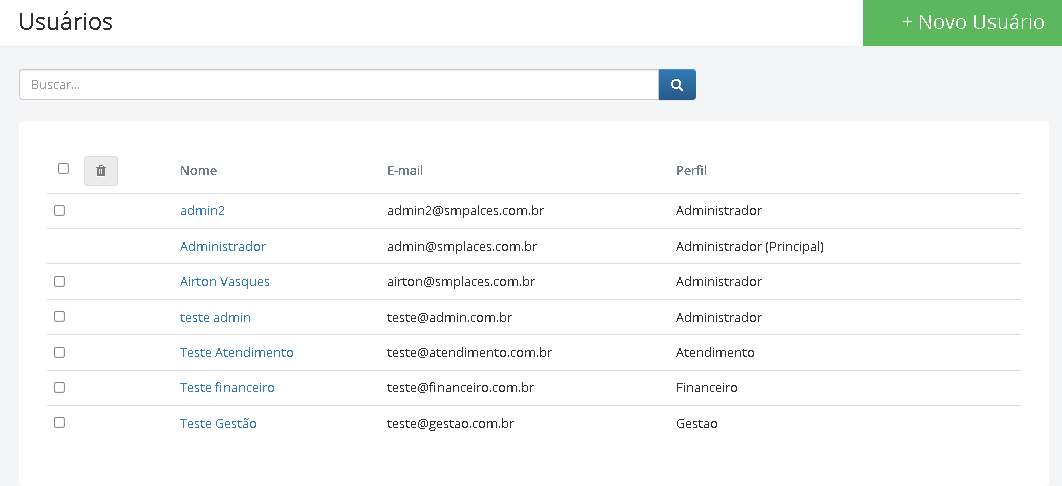This screenshot has width=1062, height=486.
Task: Click email teste@financeiro.com.br
Action: pyautogui.click(x=461, y=388)
